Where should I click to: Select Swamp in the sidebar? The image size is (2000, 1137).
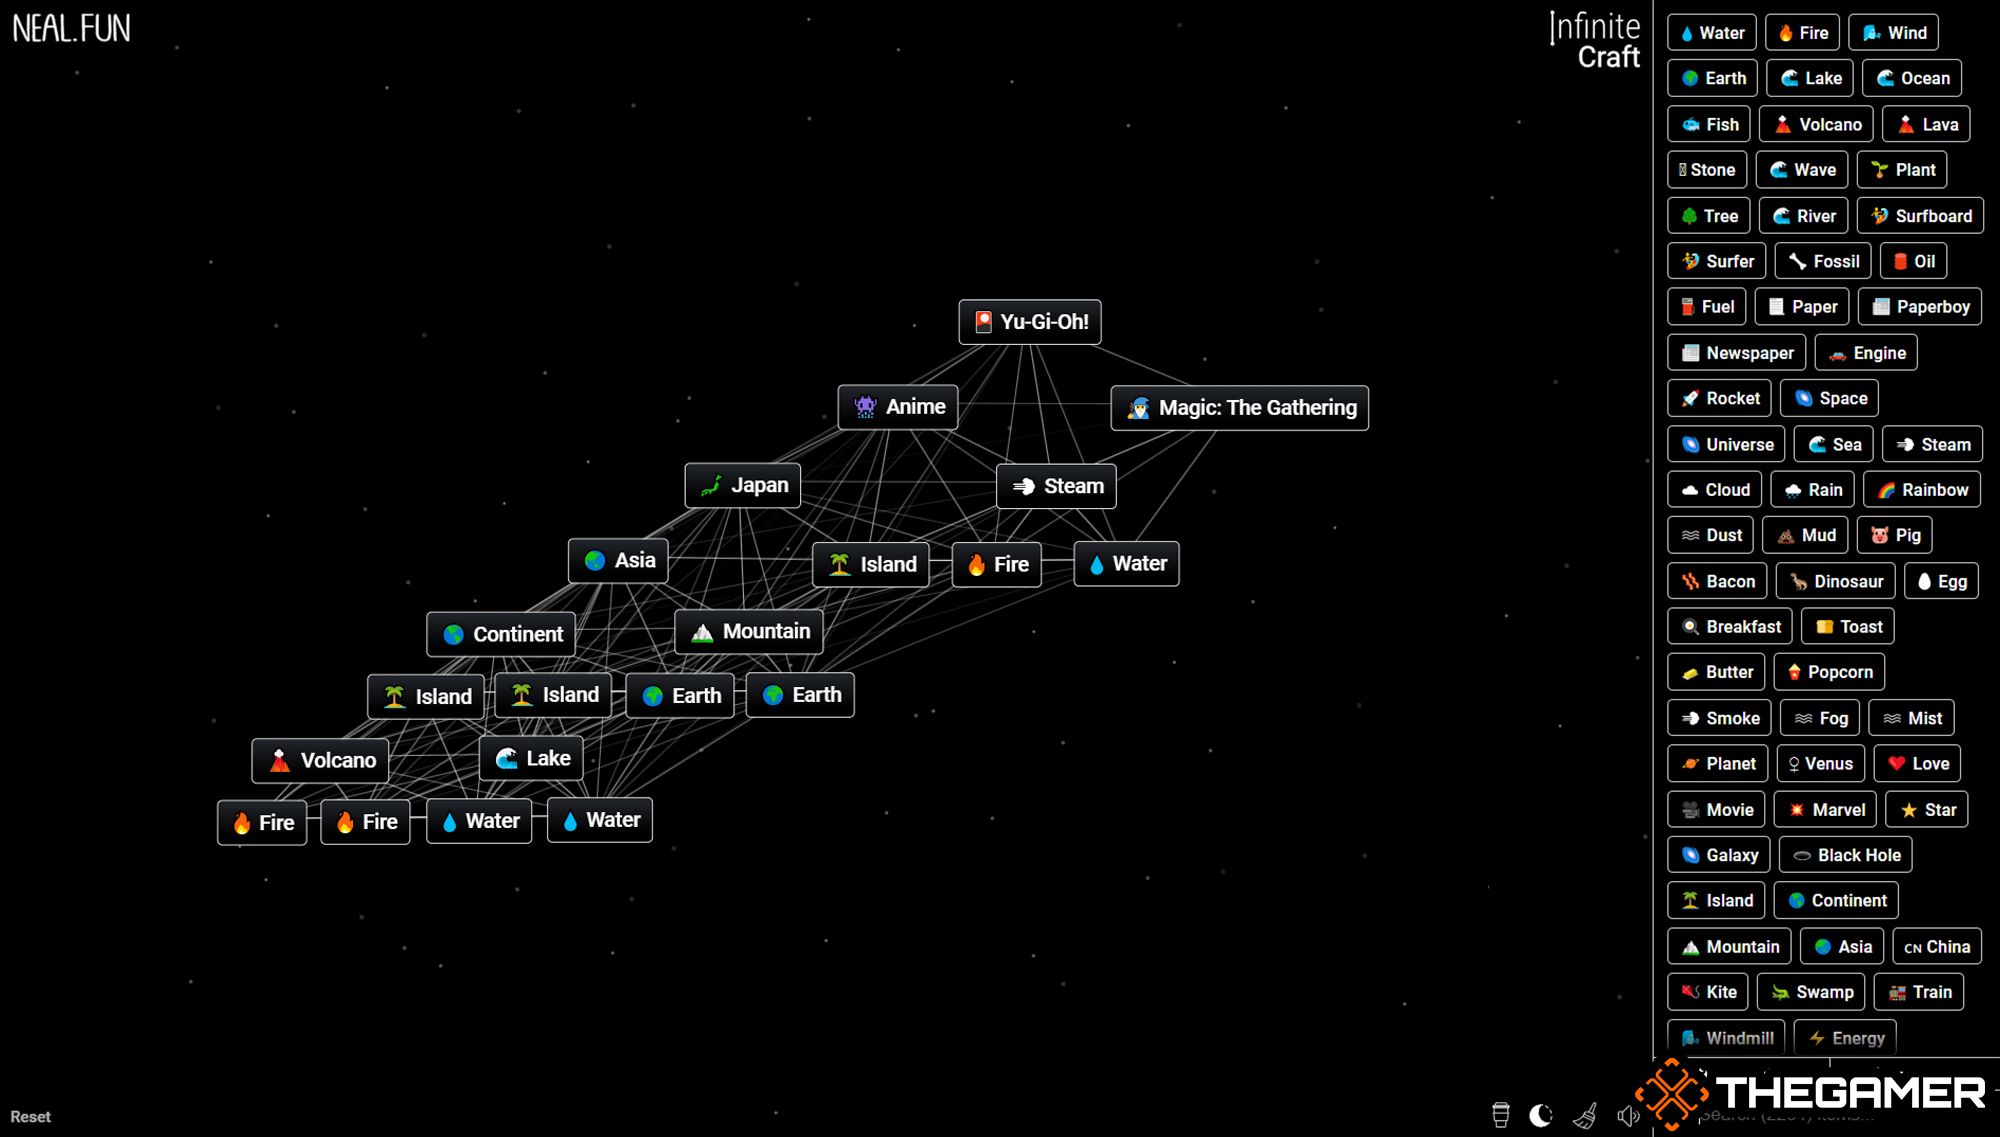[1811, 992]
